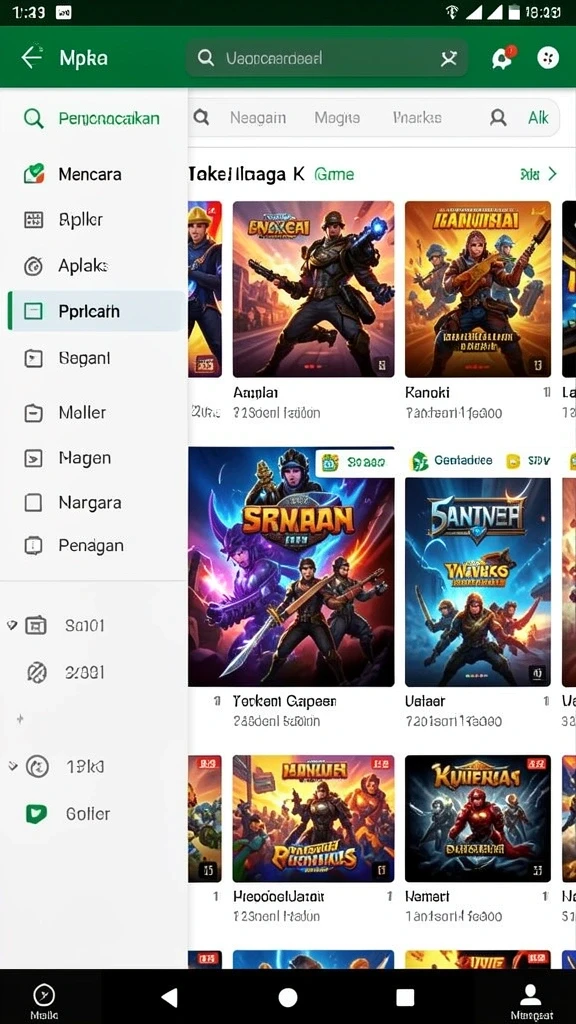Click the Magen play-box icon
Screen dimensions: 576x1024
pyautogui.click(x=33, y=458)
